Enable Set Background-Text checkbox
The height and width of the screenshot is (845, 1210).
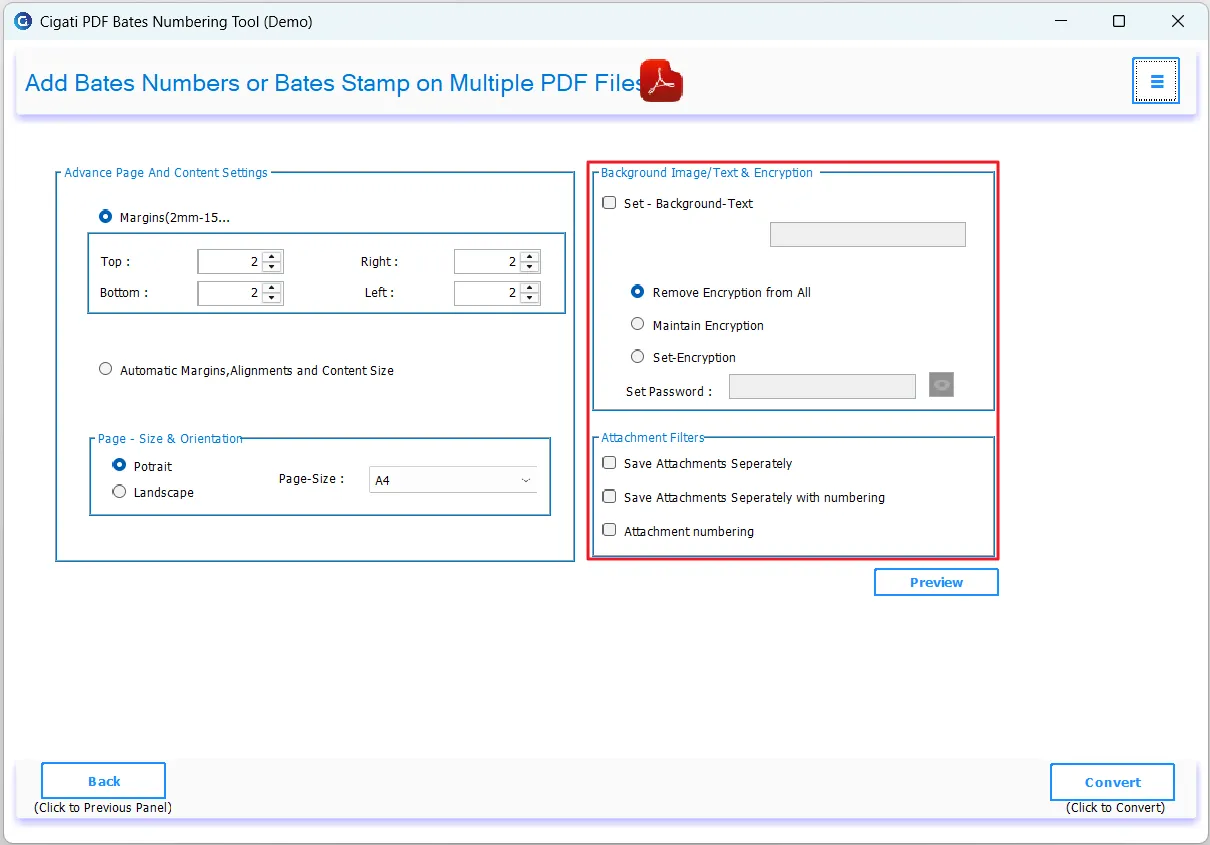click(x=609, y=203)
